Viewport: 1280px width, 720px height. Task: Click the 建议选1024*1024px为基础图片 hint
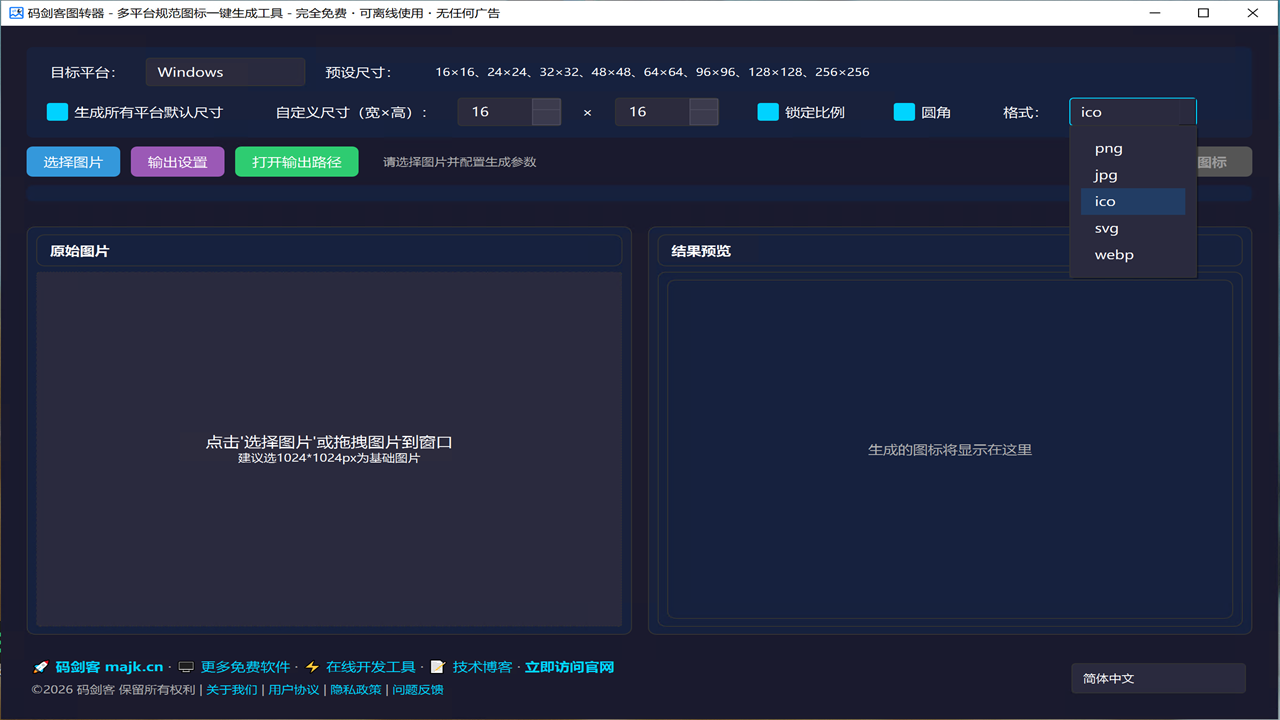(329, 458)
